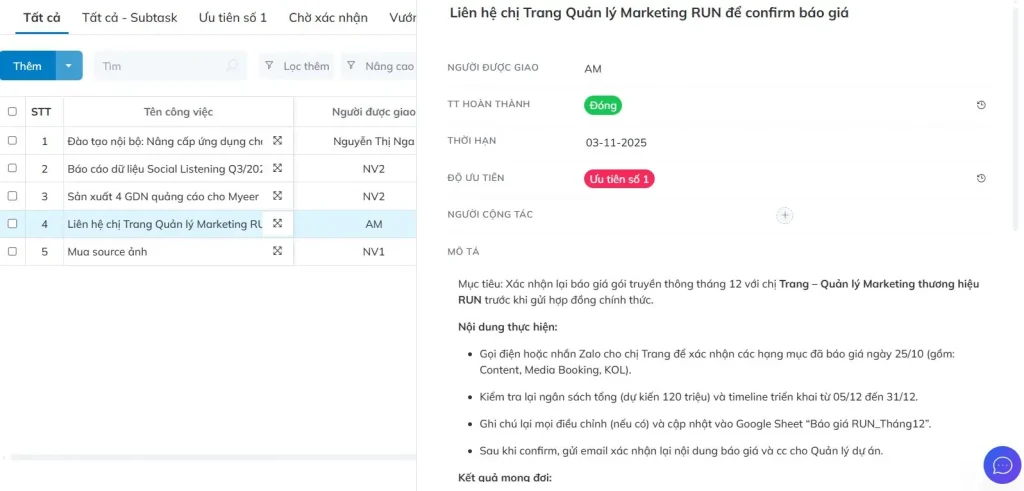This screenshot has height=491, width=1024.
Task: Check the box for row 5
Action: [x=12, y=251]
